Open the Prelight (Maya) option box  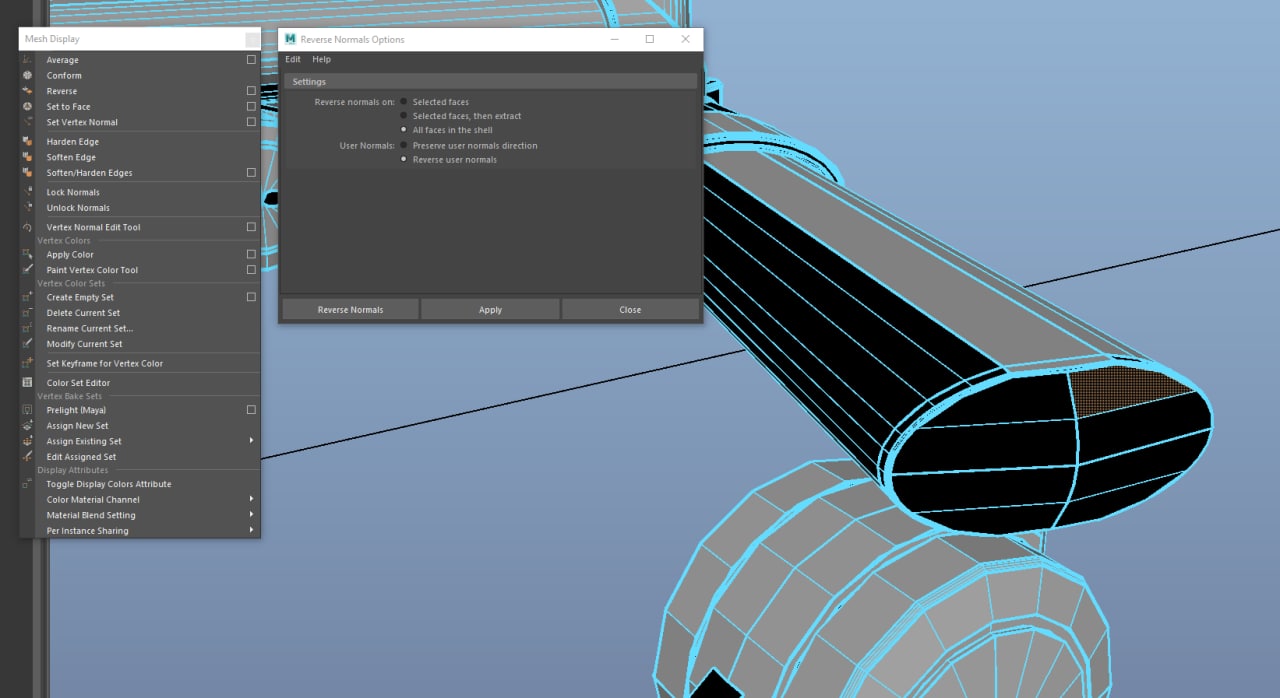coord(251,410)
